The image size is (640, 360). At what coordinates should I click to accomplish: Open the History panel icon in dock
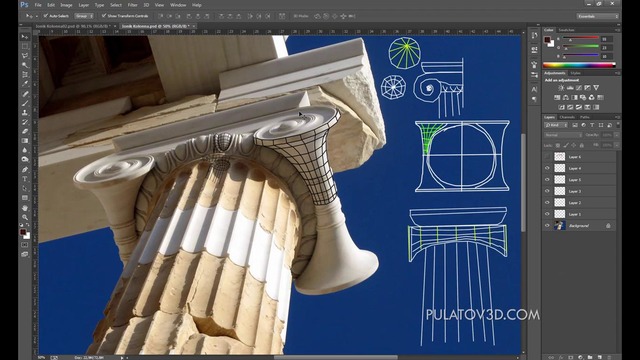coord(534,36)
